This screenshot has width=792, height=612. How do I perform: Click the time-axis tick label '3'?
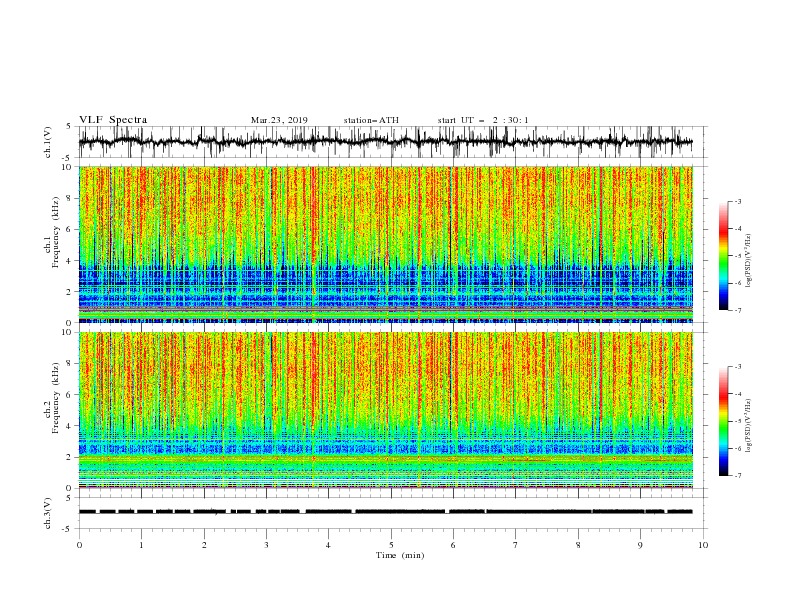pos(266,545)
